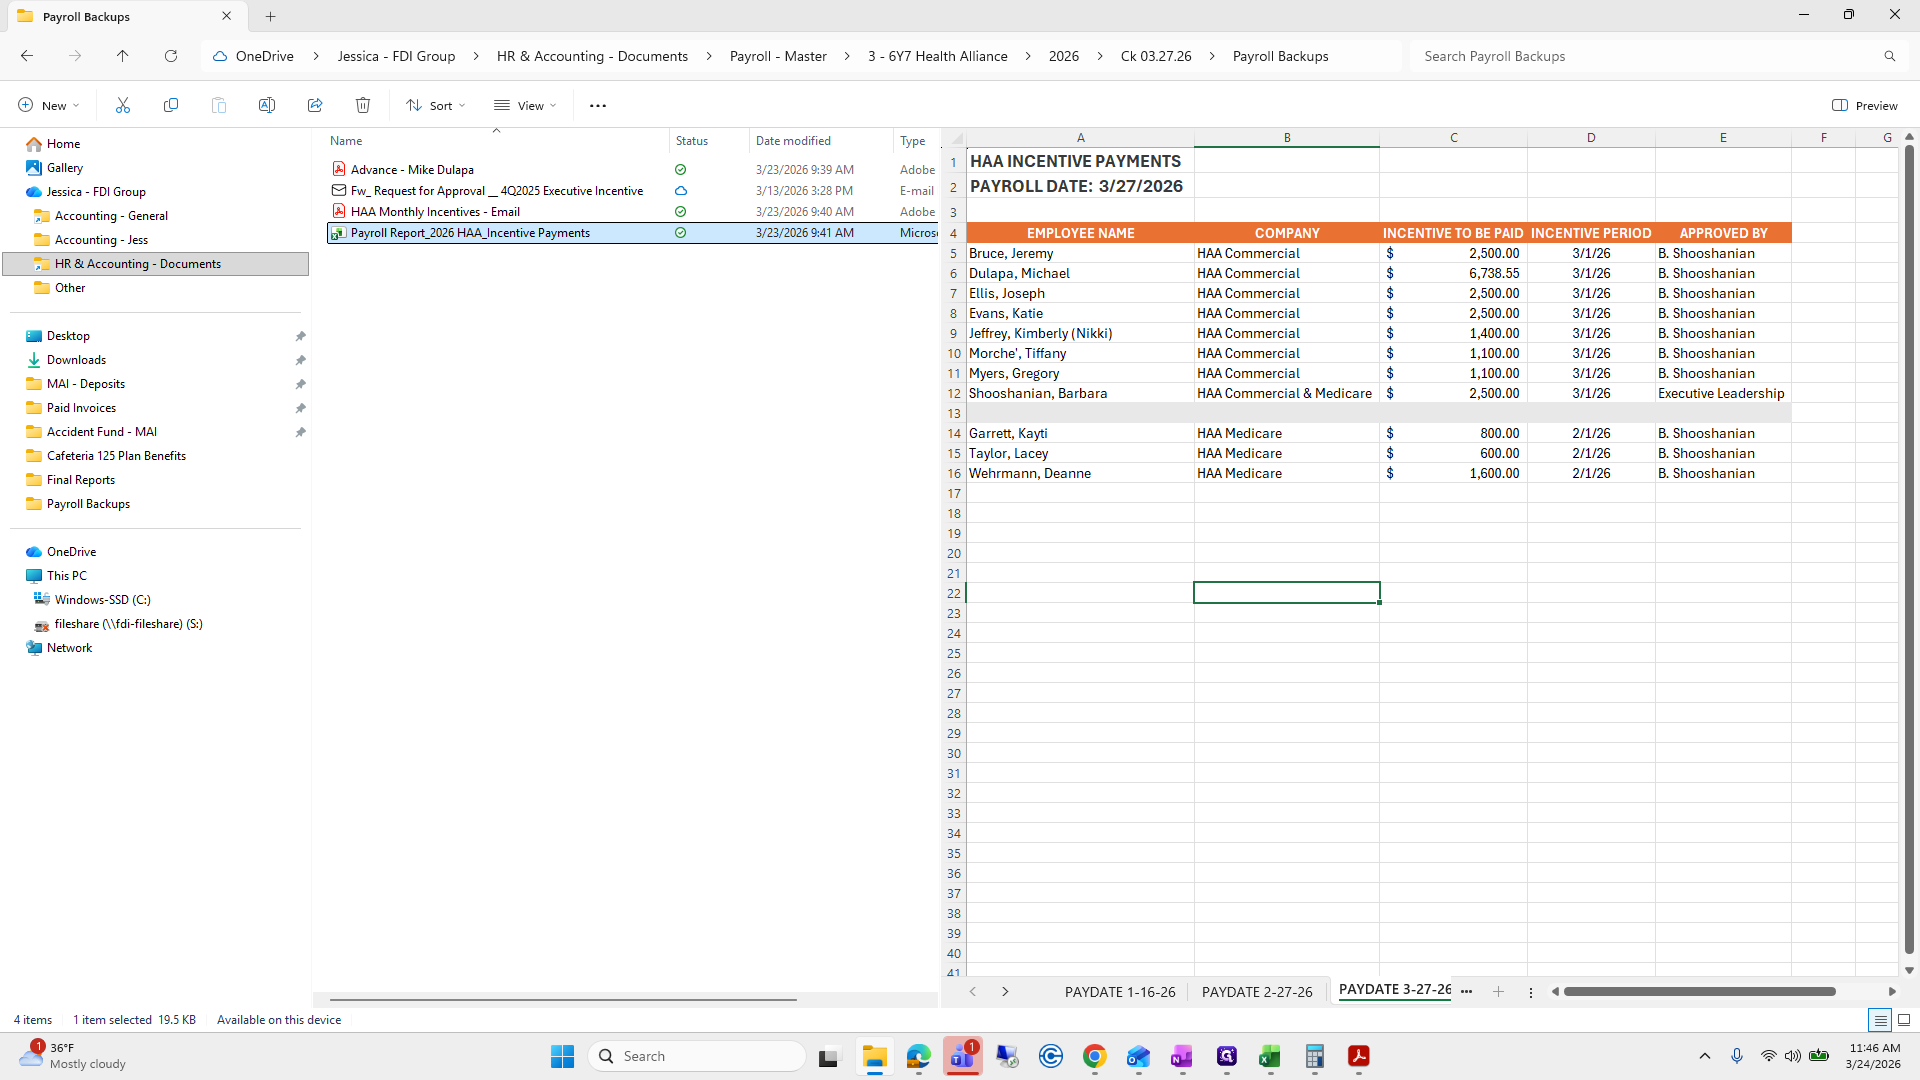The width and height of the screenshot is (1920, 1080).
Task: Open Excel from the taskbar
Action: (1270, 1056)
